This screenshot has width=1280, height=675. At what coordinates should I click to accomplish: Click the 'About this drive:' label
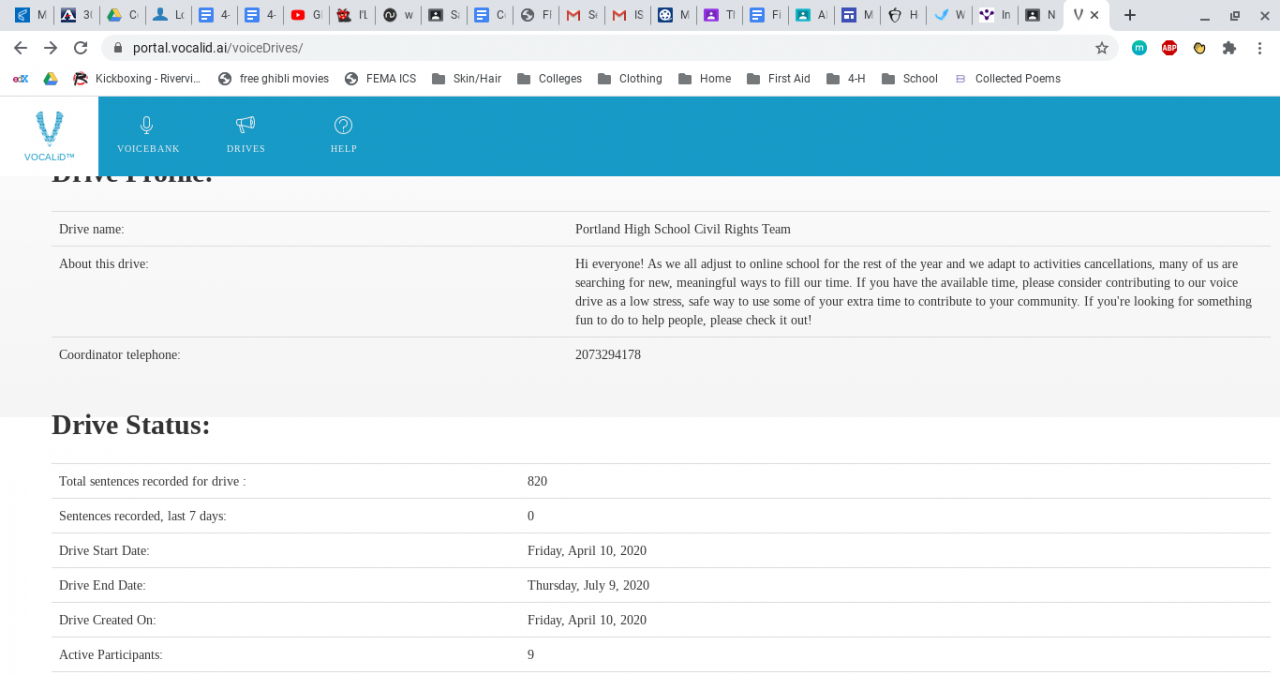point(104,264)
